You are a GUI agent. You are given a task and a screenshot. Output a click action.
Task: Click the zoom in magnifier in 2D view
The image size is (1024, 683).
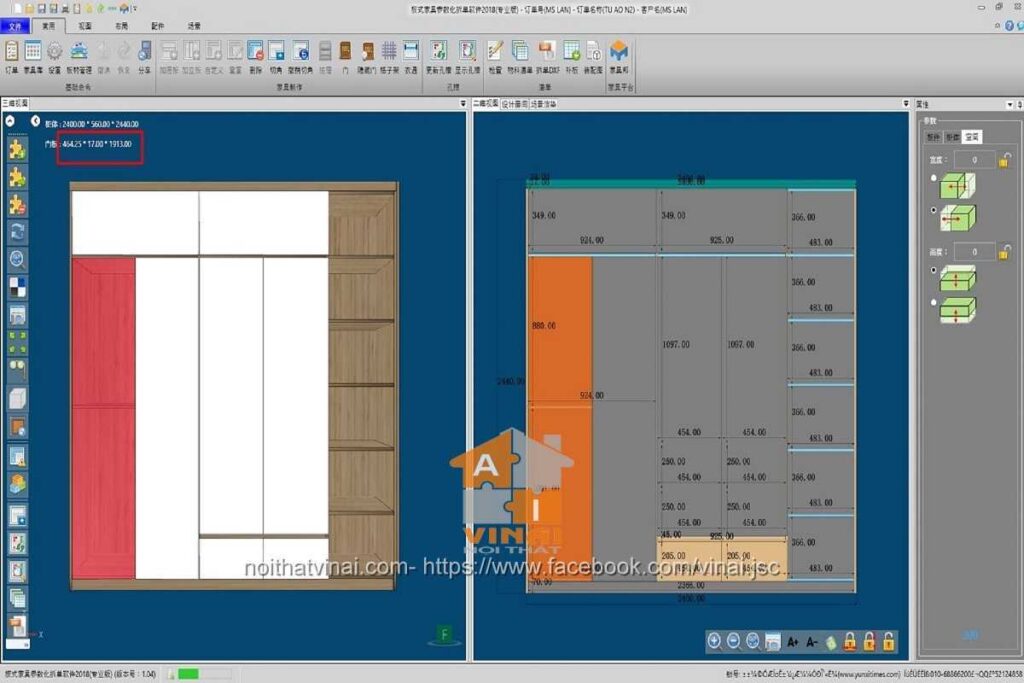pyautogui.click(x=714, y=641)
